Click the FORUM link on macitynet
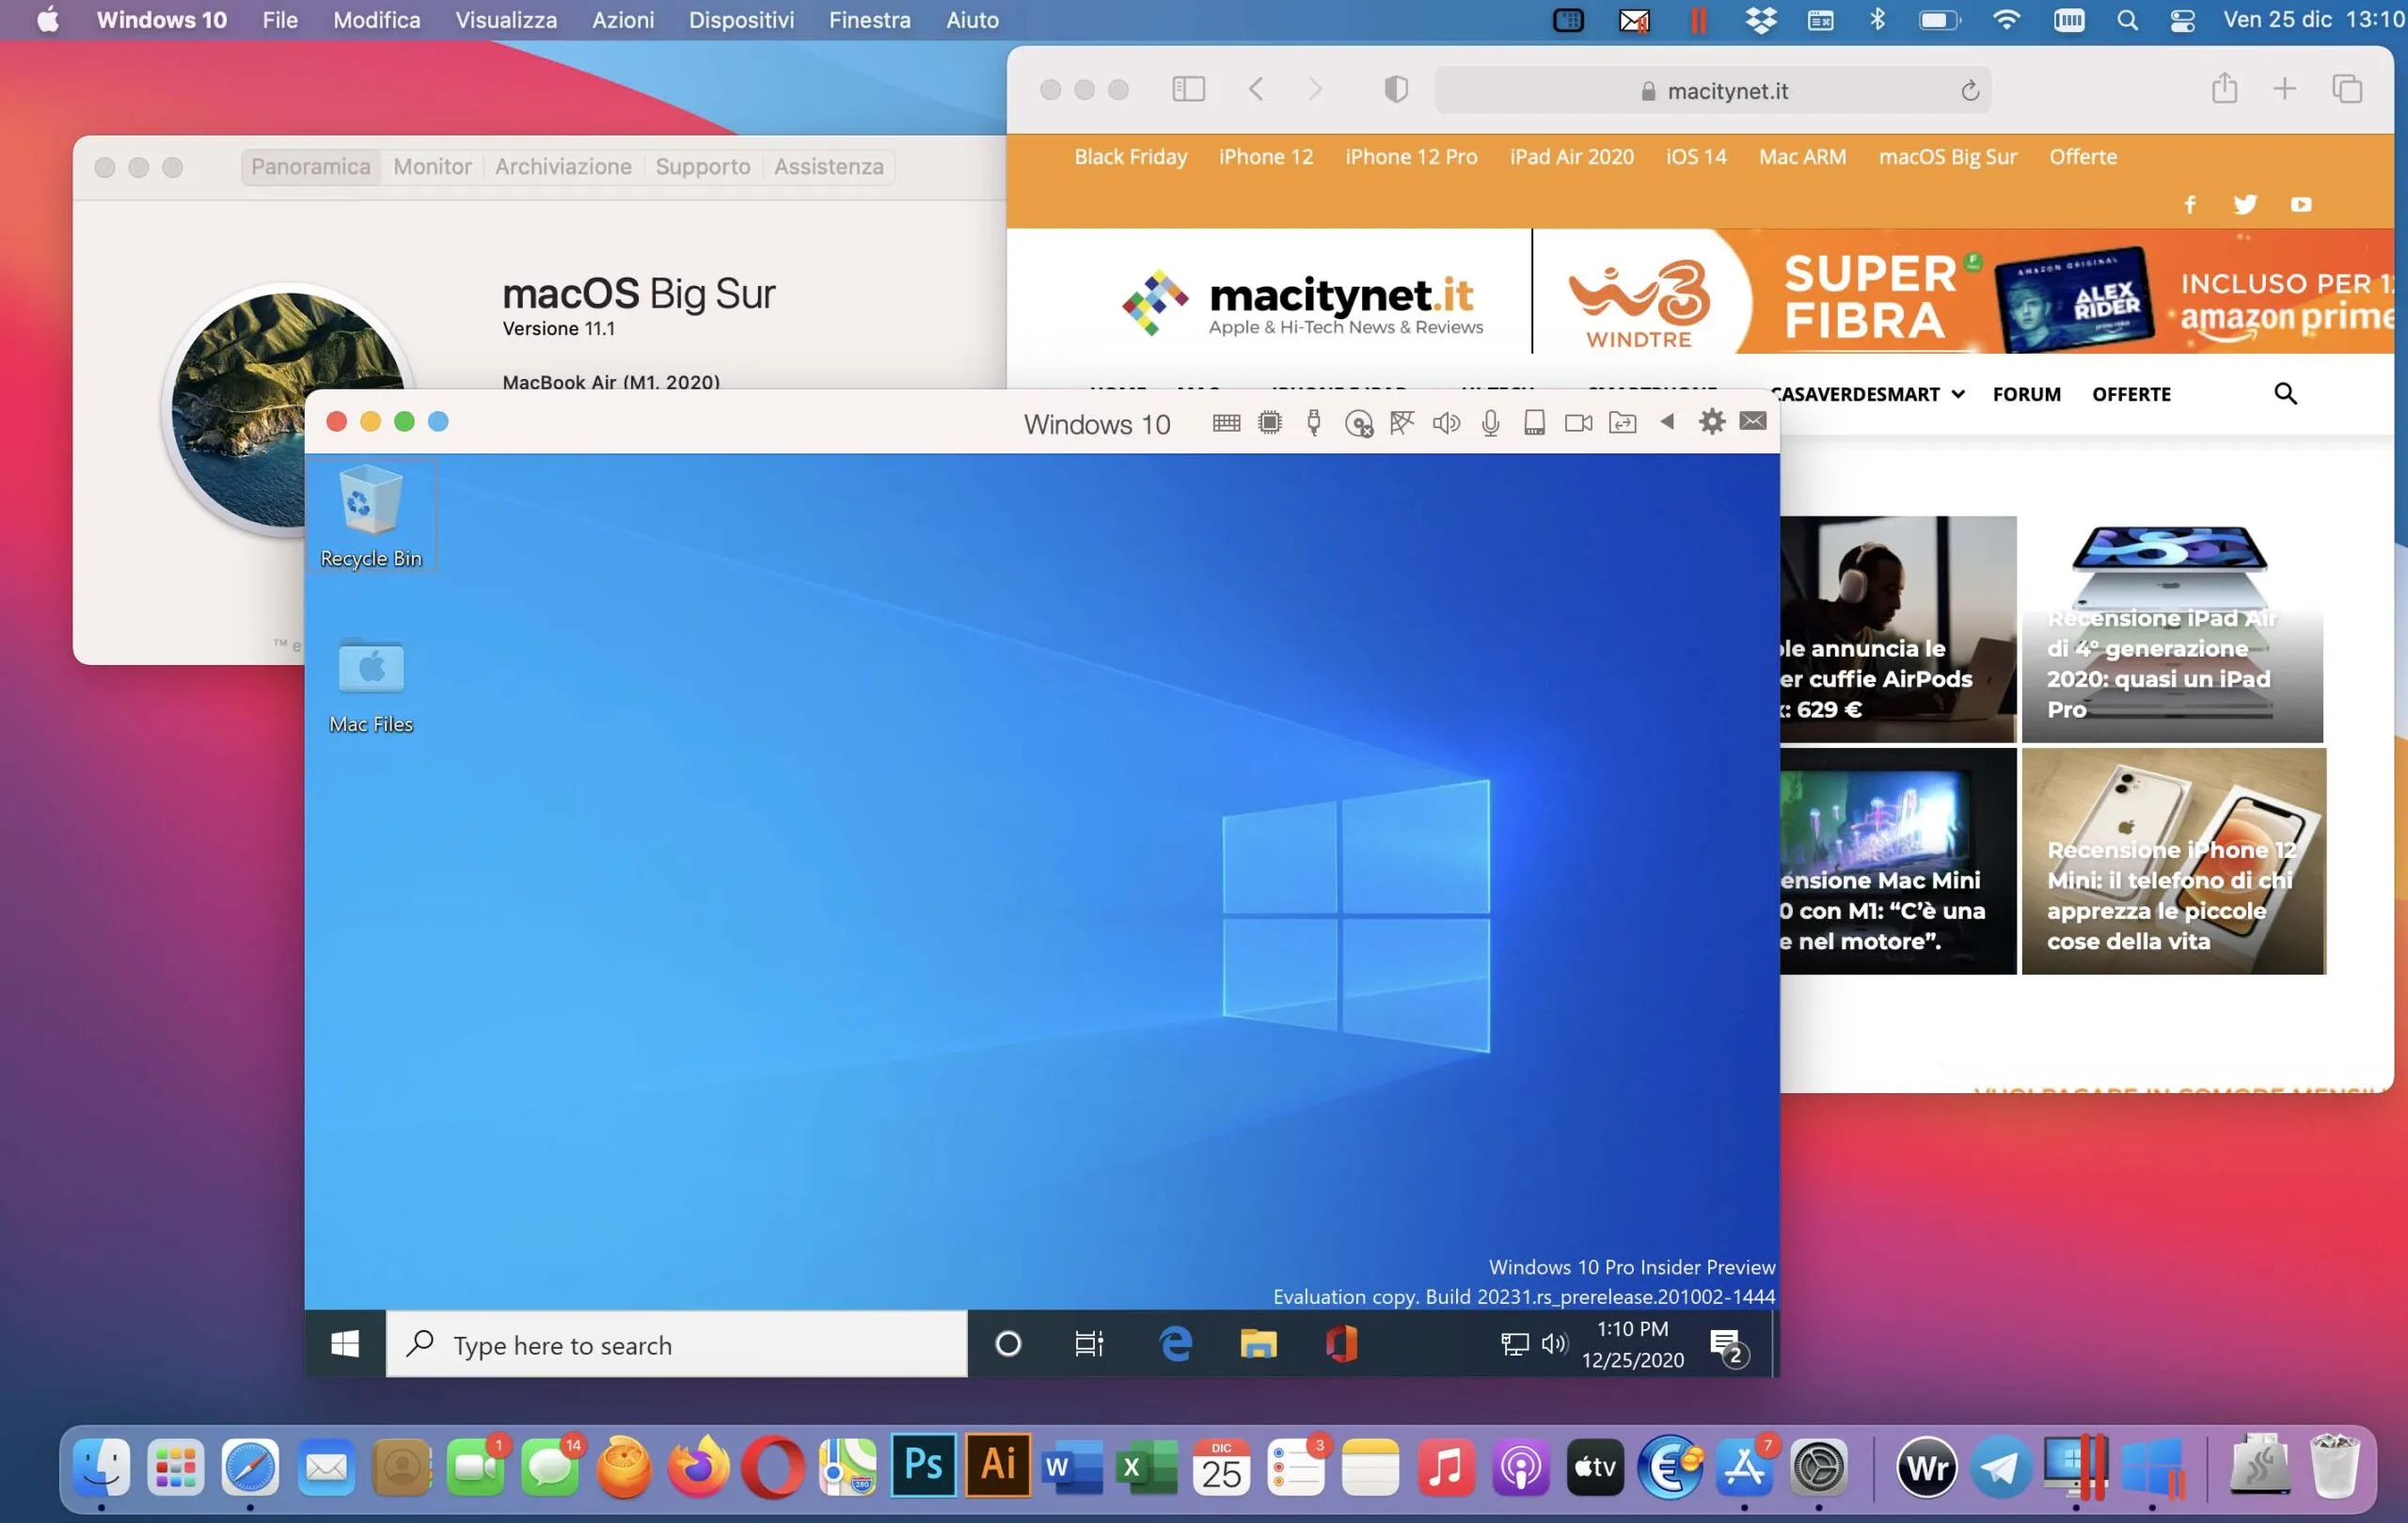This screenshot has width=2408, height=1523. point(2026,394)
